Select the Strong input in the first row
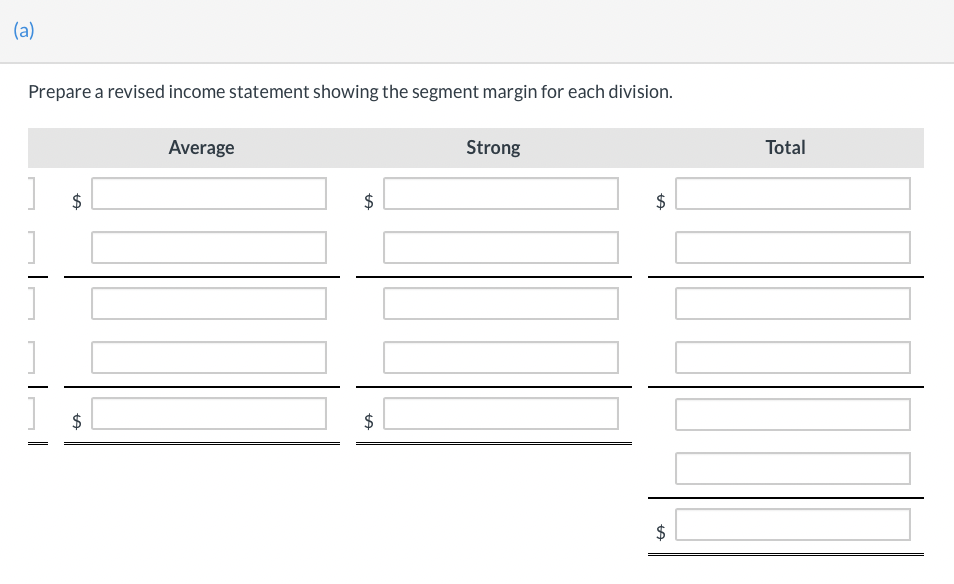This screenshot has height=584, width=954. tap(501, 194)
